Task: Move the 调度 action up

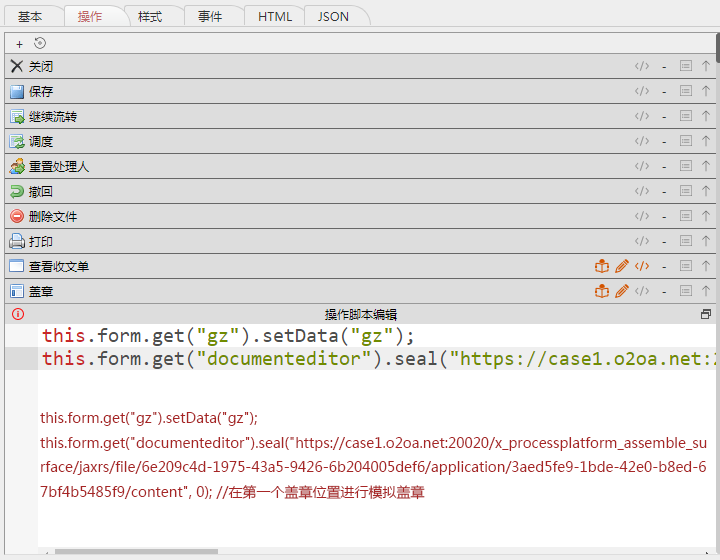Action: pos(706,141)
